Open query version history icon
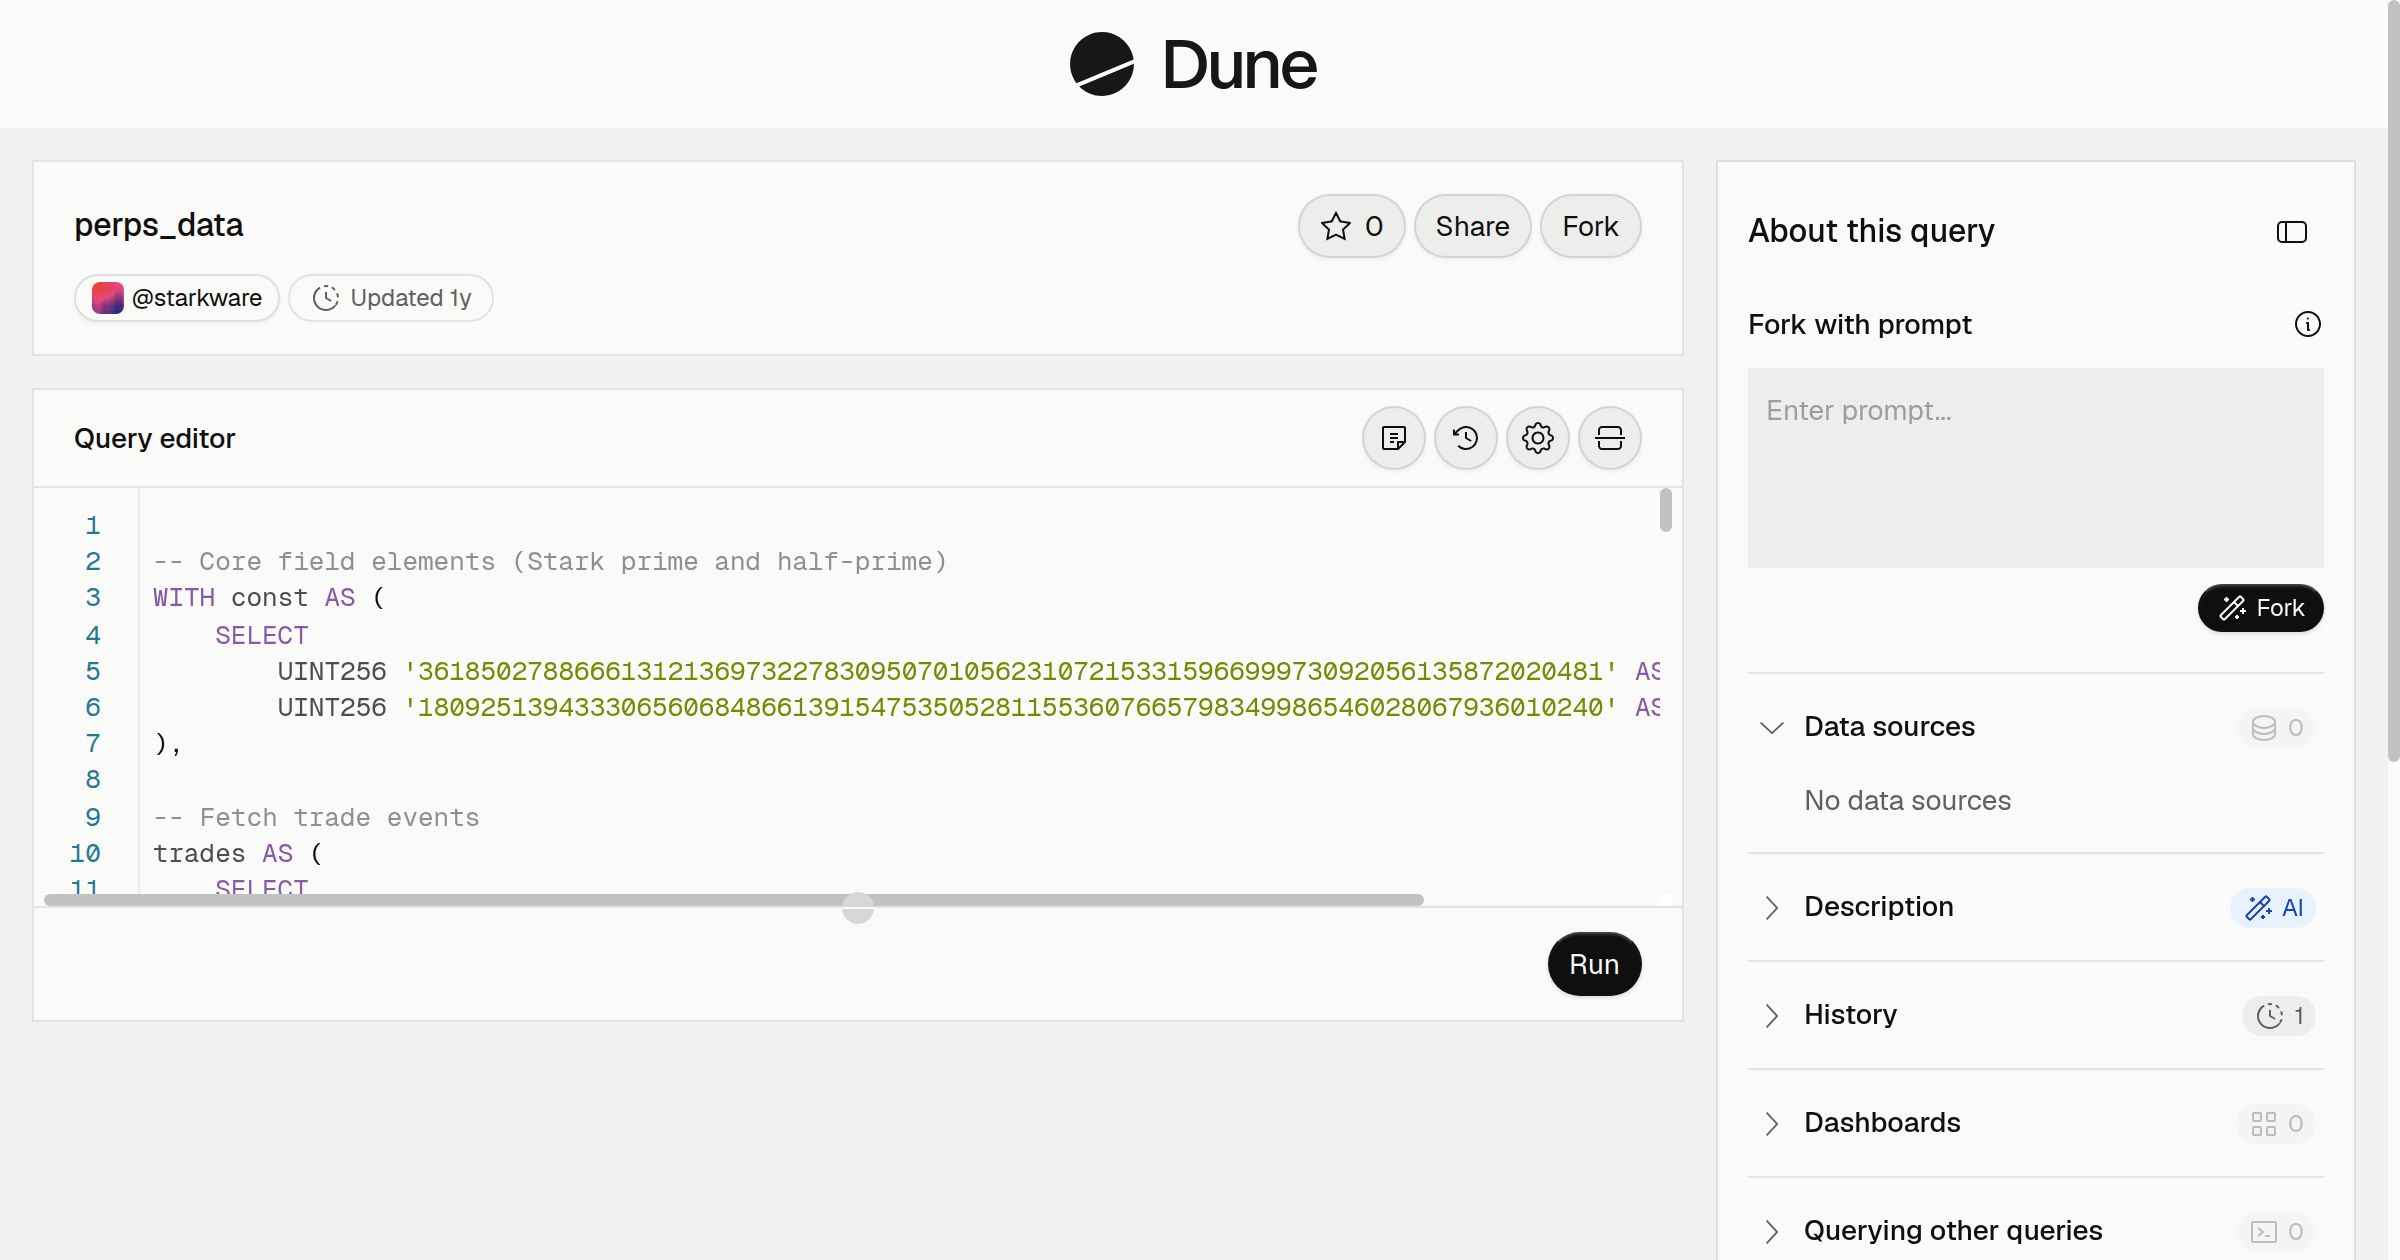 coord(1465,438)
